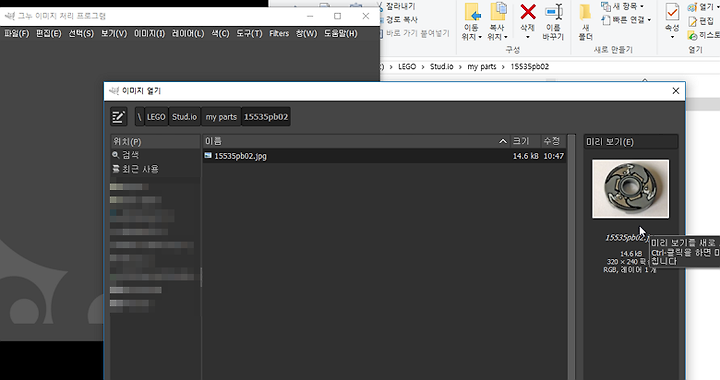
Task: Click 편집 in Explorer ribbon open group
Action: click(701, 21)
